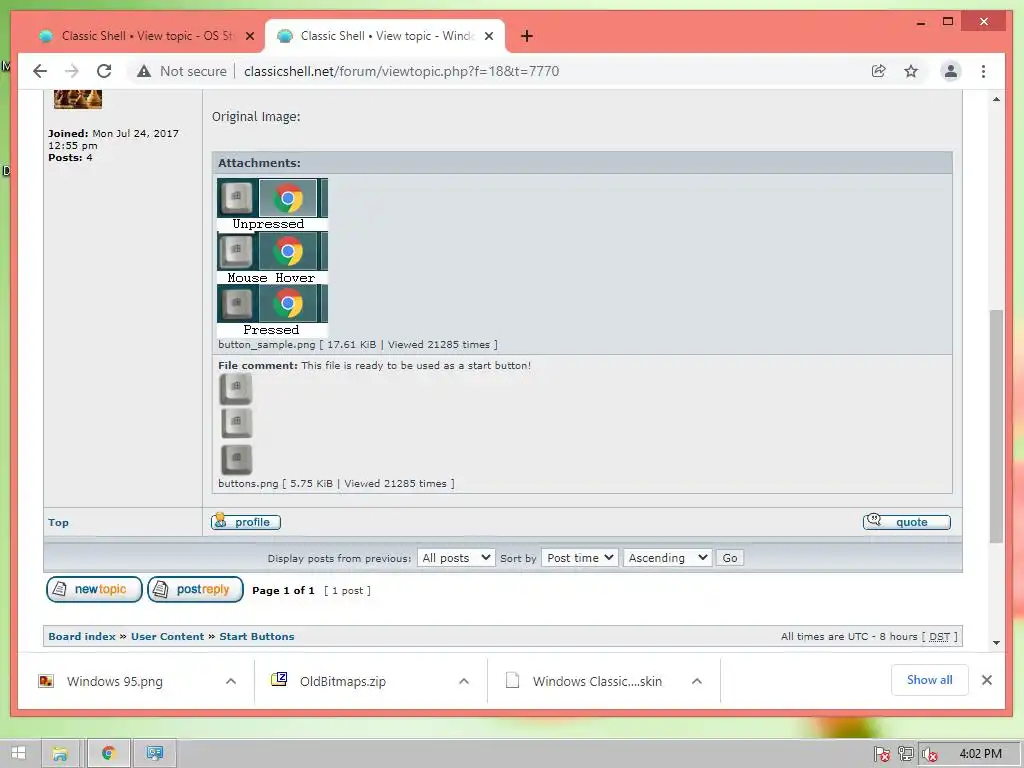Click the Go button
Viewport: 1024px width, 768px height.
click(x=730, y=558)
